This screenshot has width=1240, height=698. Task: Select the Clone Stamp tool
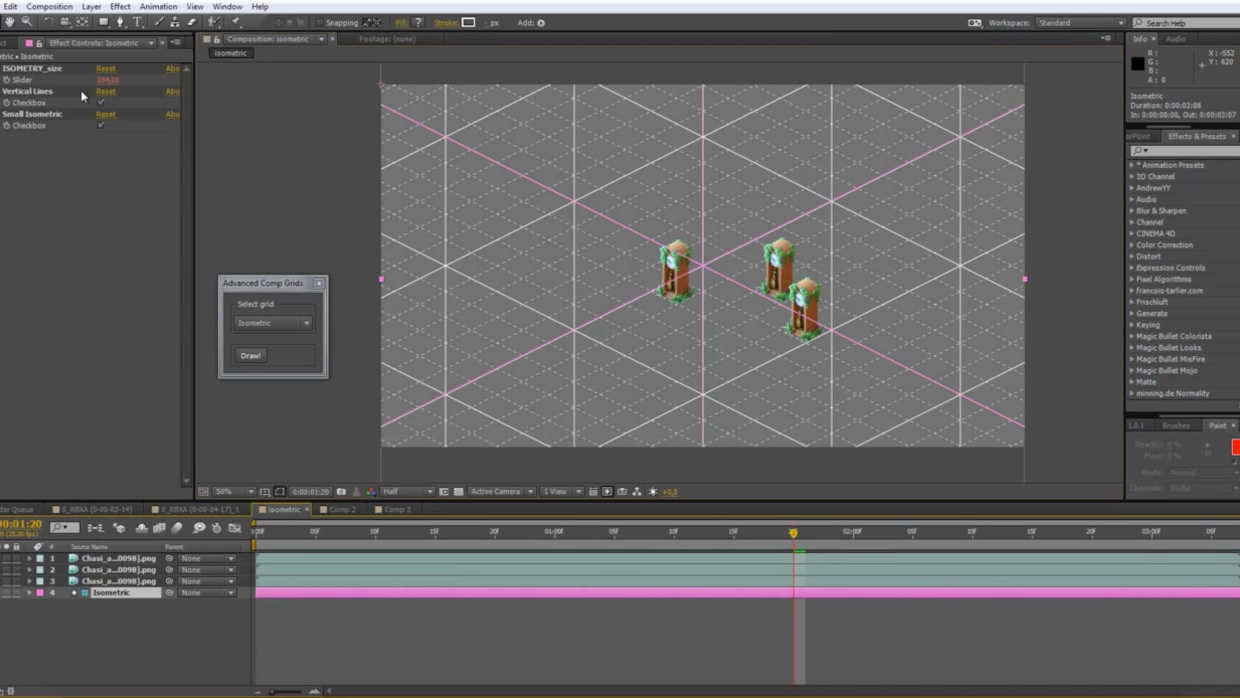tap(175, 22)
